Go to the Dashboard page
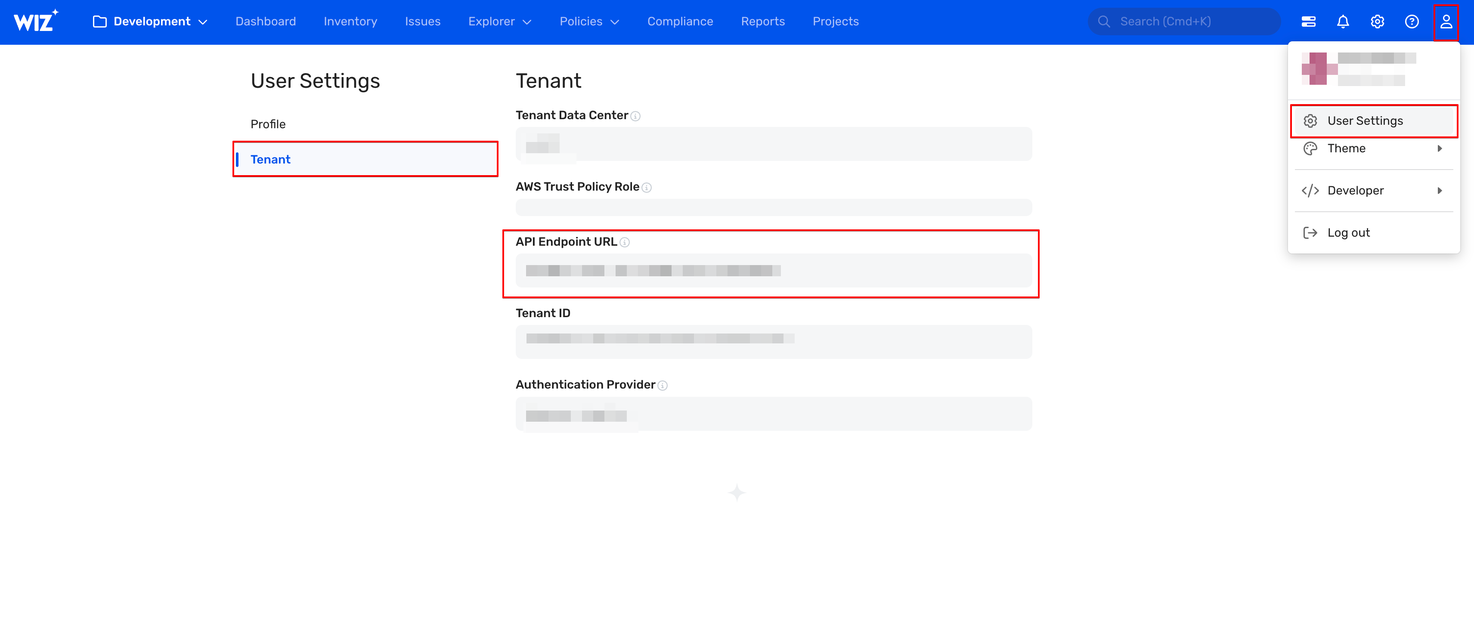Screen dimensions: 1474x630 pyautogui.click(x=265, y=21)
